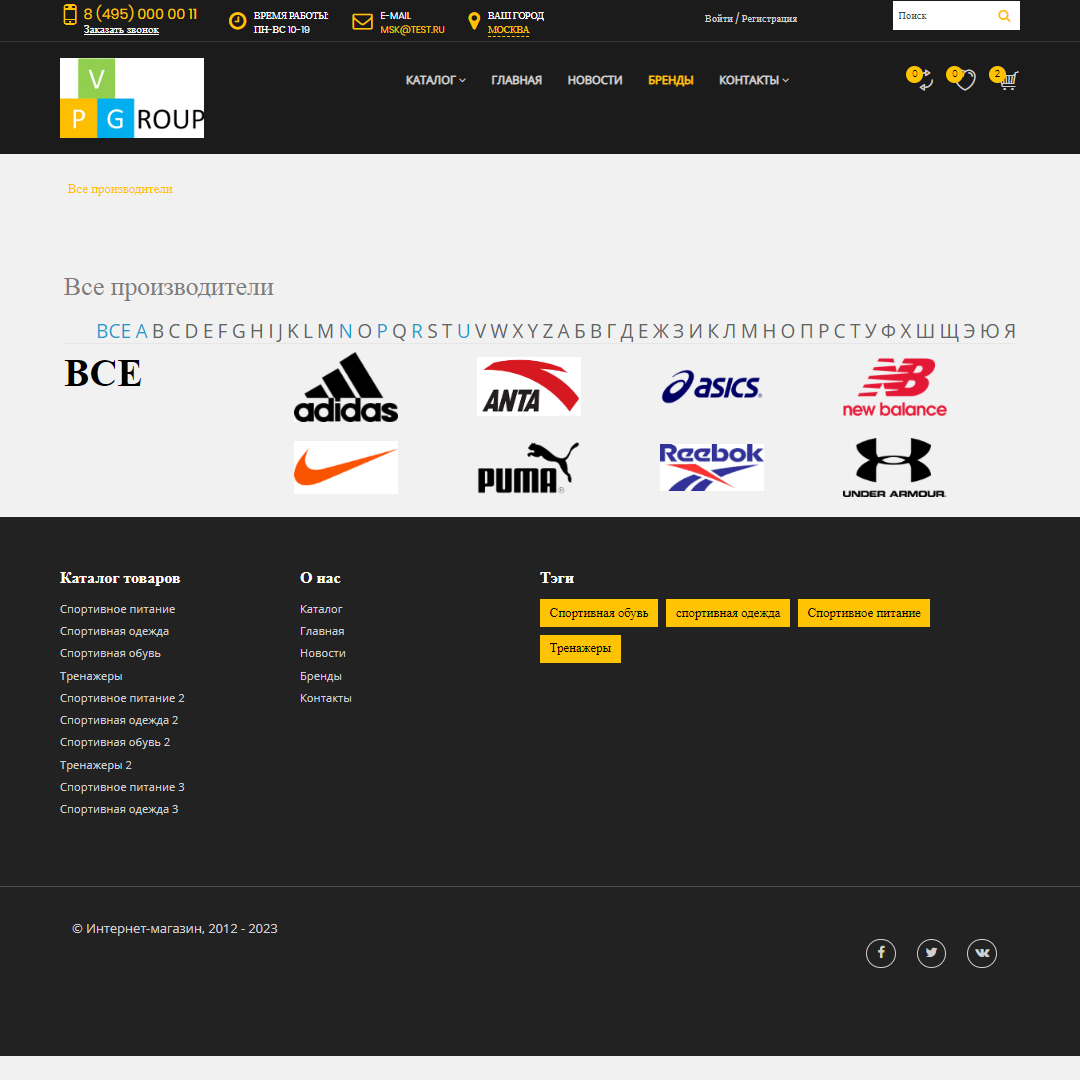1080x1080 pixels.
Task: Expand the Каталог dropdown menu
Action: tap(435, 80)
